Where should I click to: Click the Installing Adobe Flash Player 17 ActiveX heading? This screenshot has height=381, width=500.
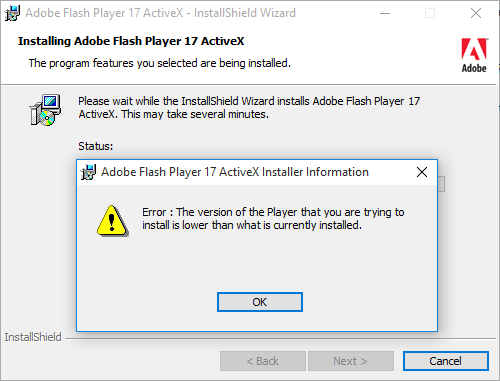point(131,41)
